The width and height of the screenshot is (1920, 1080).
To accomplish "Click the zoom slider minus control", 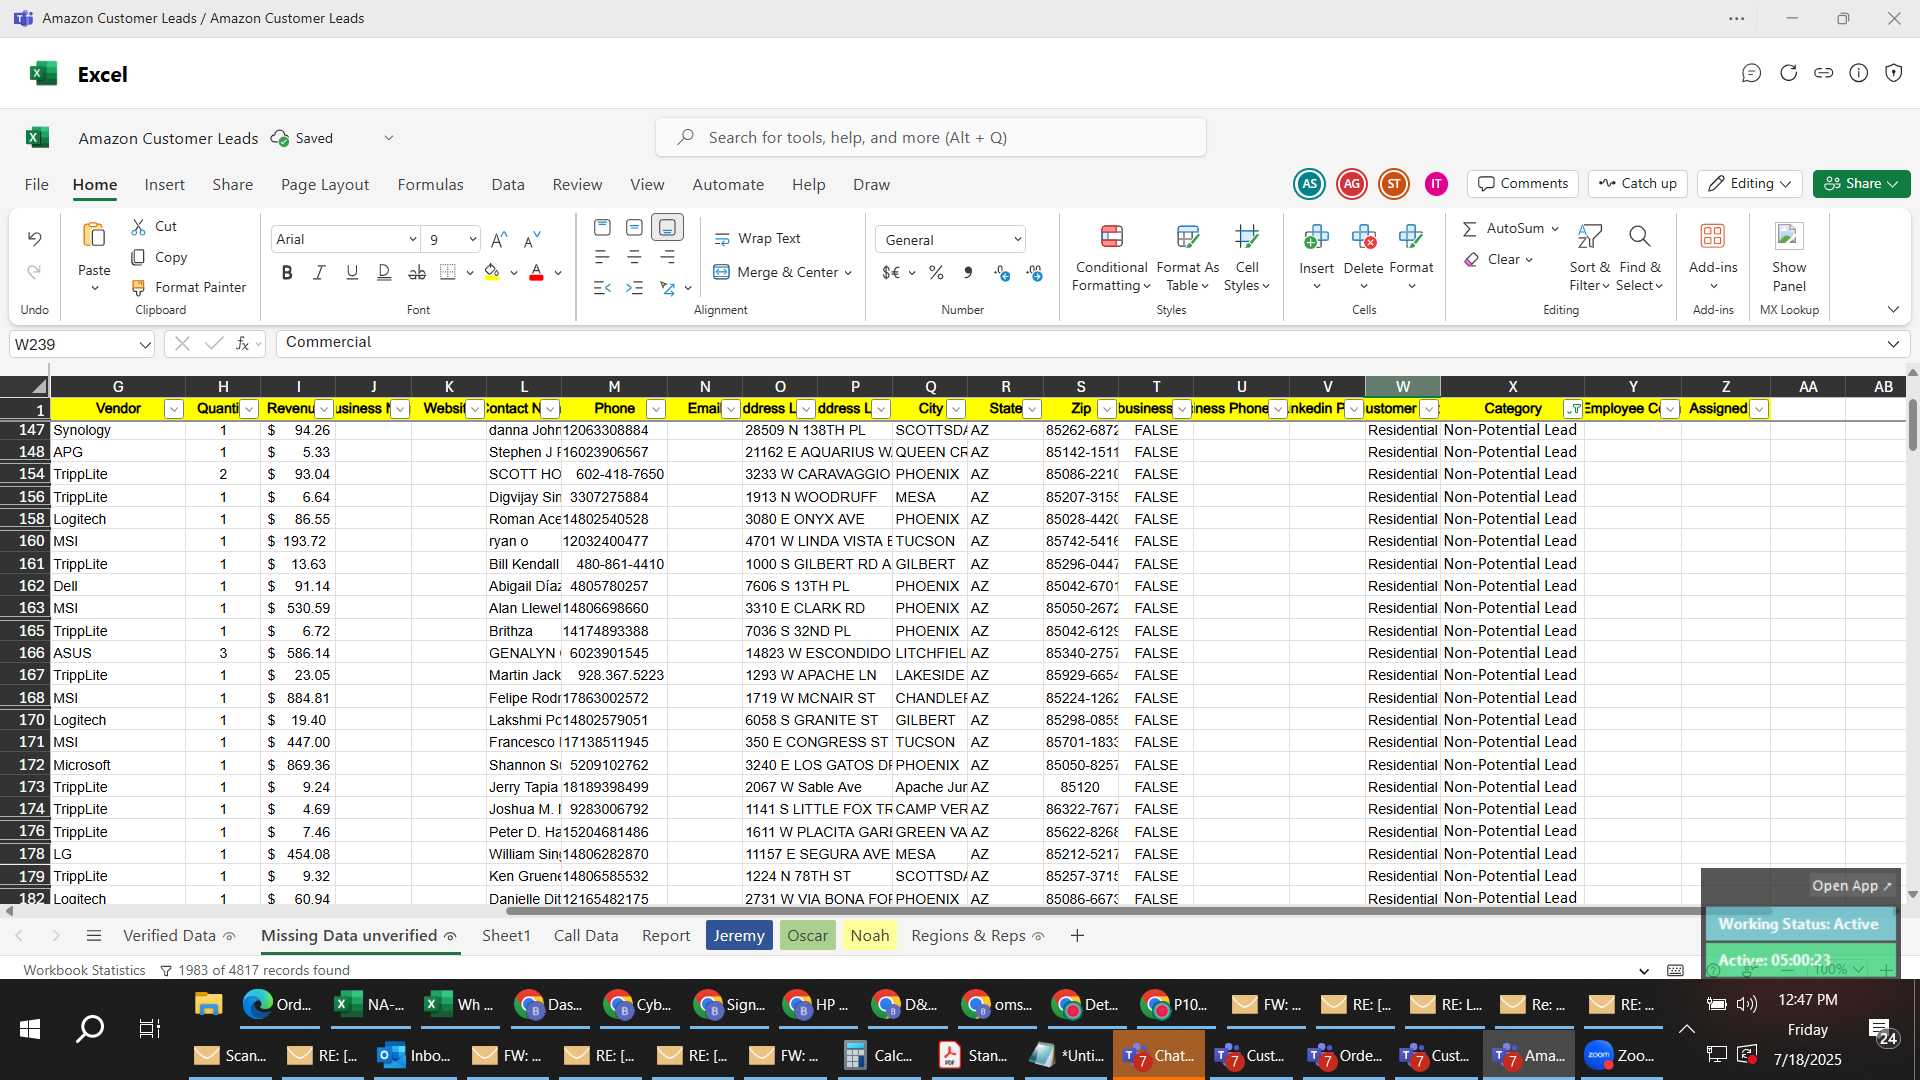I will [1787, 970].
